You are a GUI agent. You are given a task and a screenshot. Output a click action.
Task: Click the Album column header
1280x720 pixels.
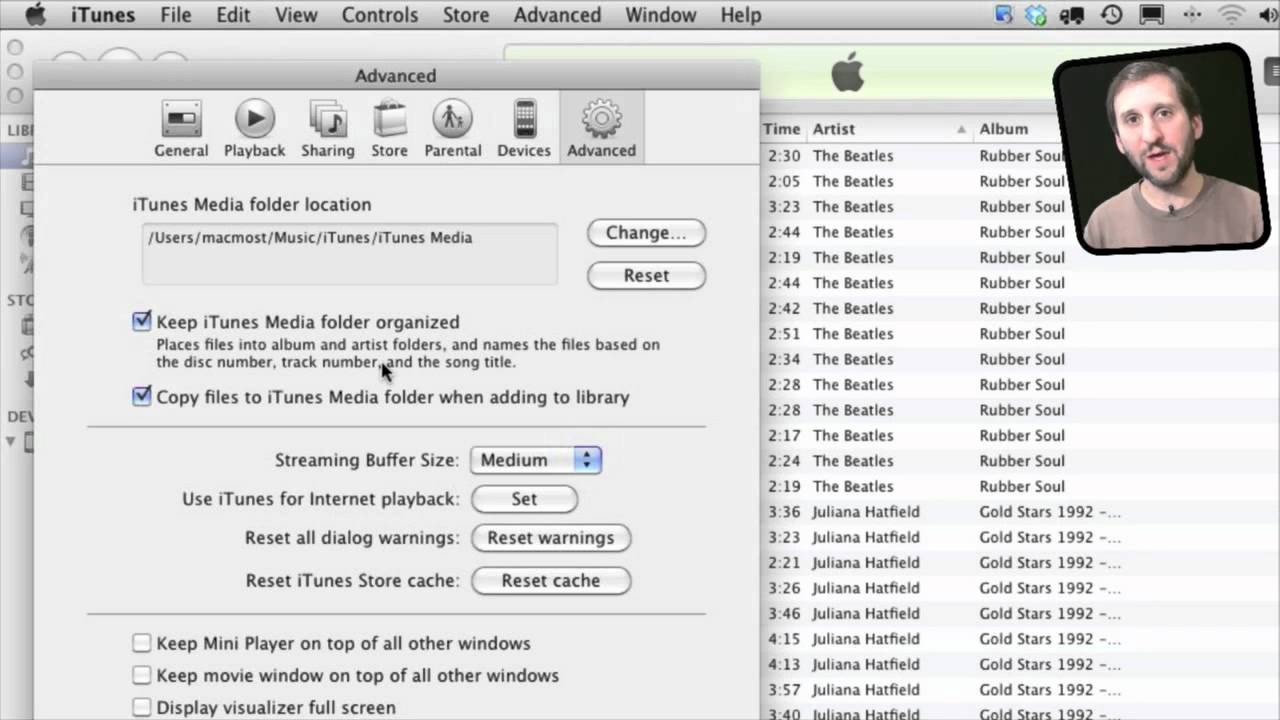(x=1003, y=129)
